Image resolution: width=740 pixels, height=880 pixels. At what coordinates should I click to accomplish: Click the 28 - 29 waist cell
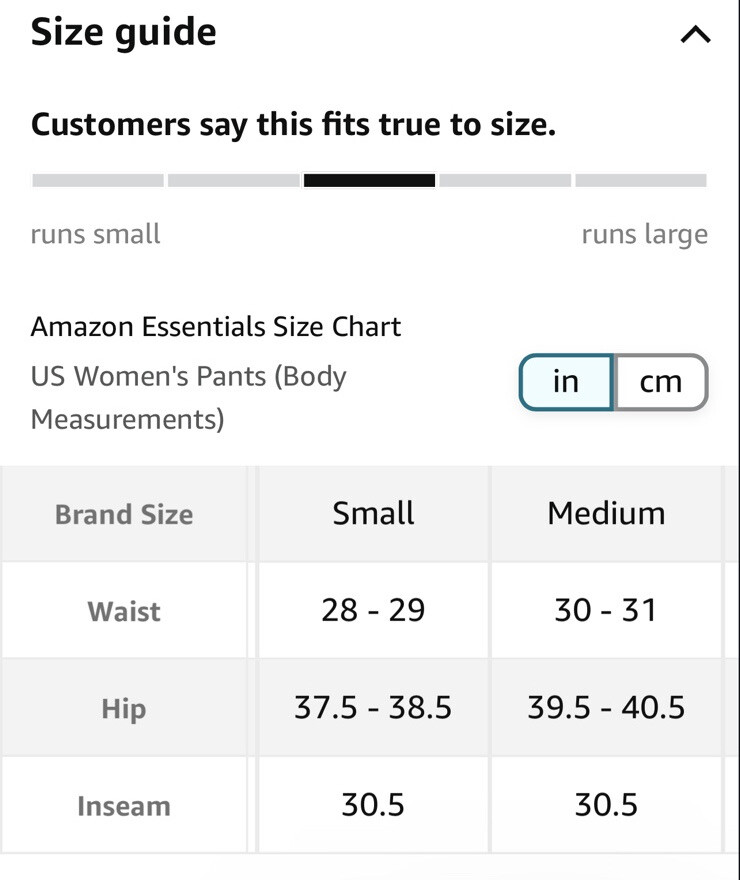(373, 611)
